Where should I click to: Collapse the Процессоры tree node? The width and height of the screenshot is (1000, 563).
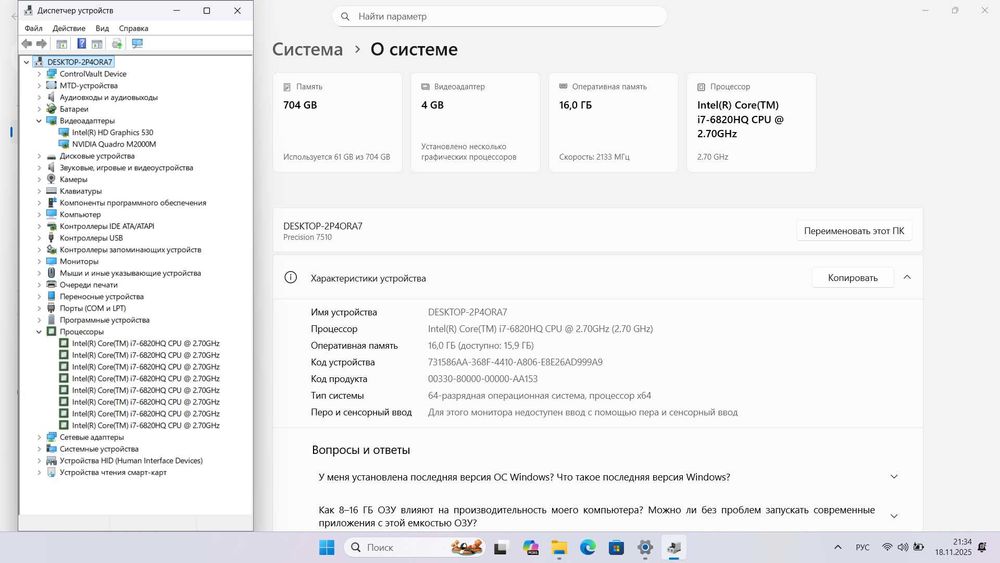[x=39, y=332]
